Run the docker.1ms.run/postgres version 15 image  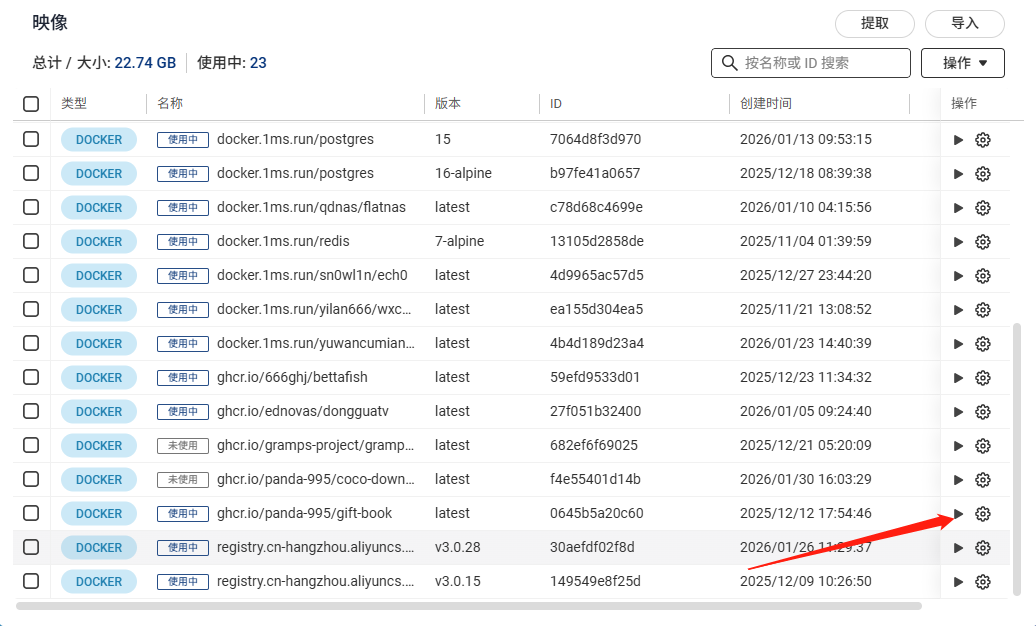[x=958, y=140]
